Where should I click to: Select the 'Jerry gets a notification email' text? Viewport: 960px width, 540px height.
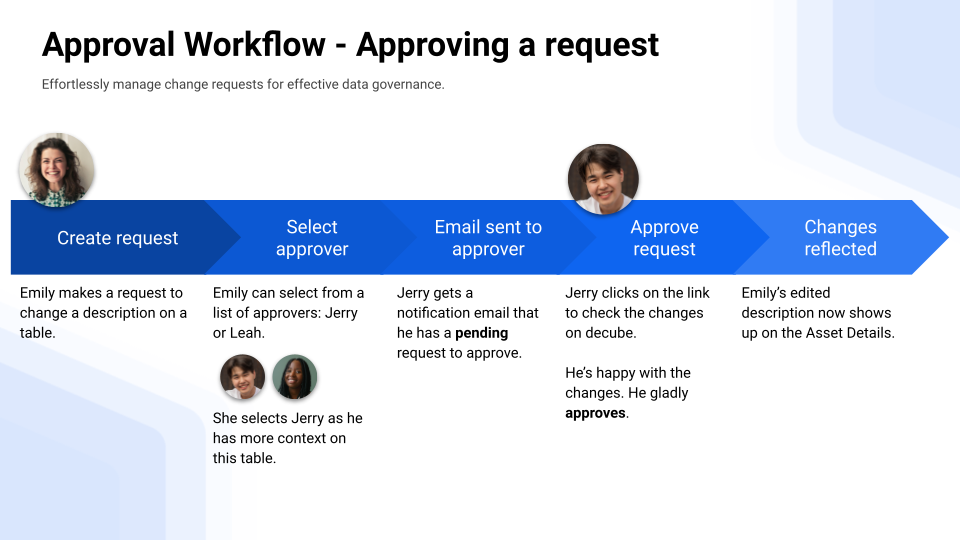point(467,313)
